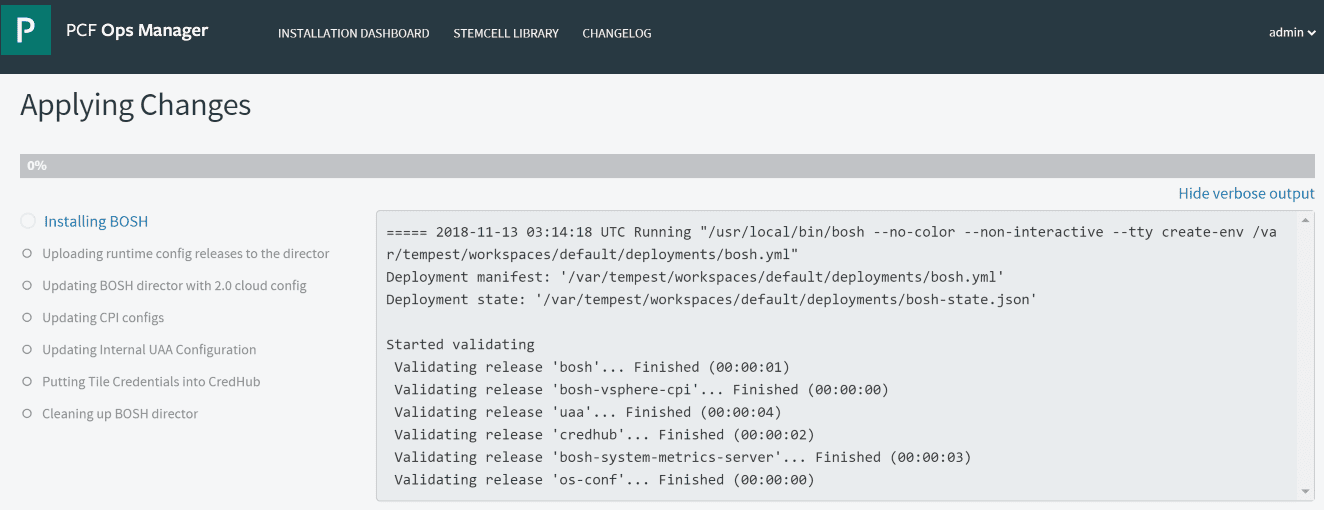Click the Installing BOSH step link
1324x510 pixels.
pos(96,222)
